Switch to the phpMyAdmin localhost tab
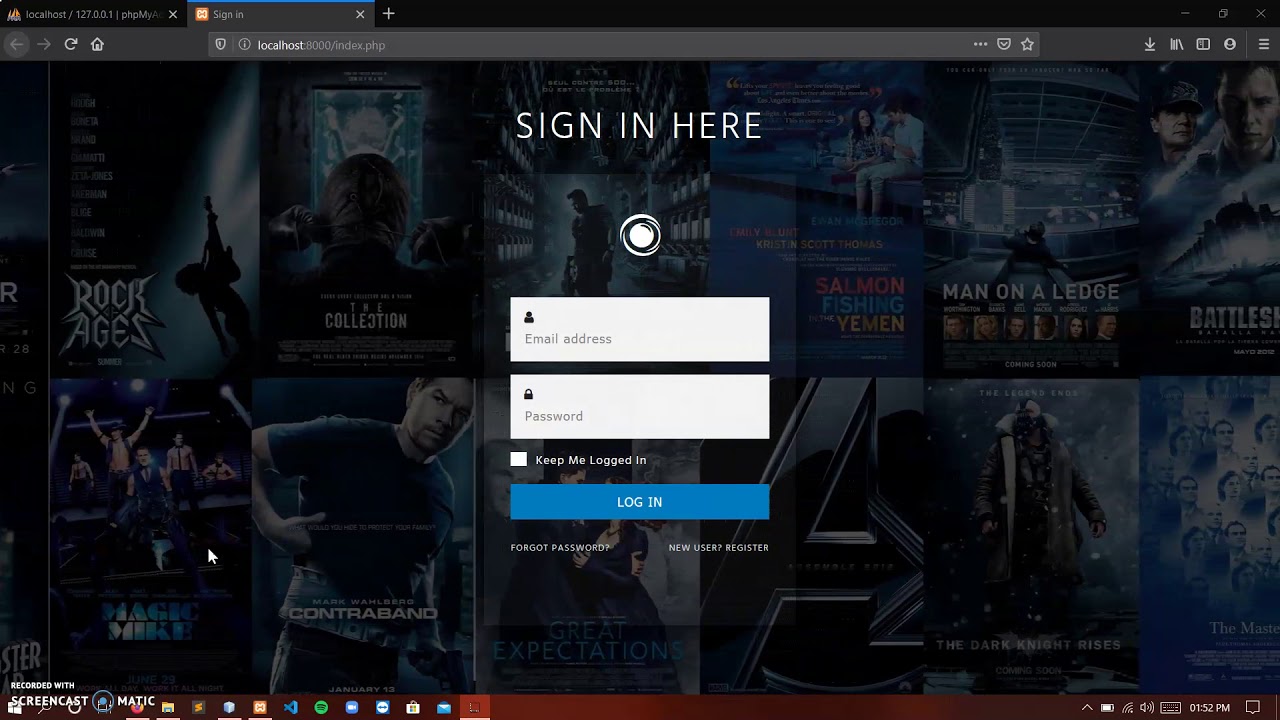This screenshot has width=1280, height=720. pyautogui.click(x=93, y=14)
